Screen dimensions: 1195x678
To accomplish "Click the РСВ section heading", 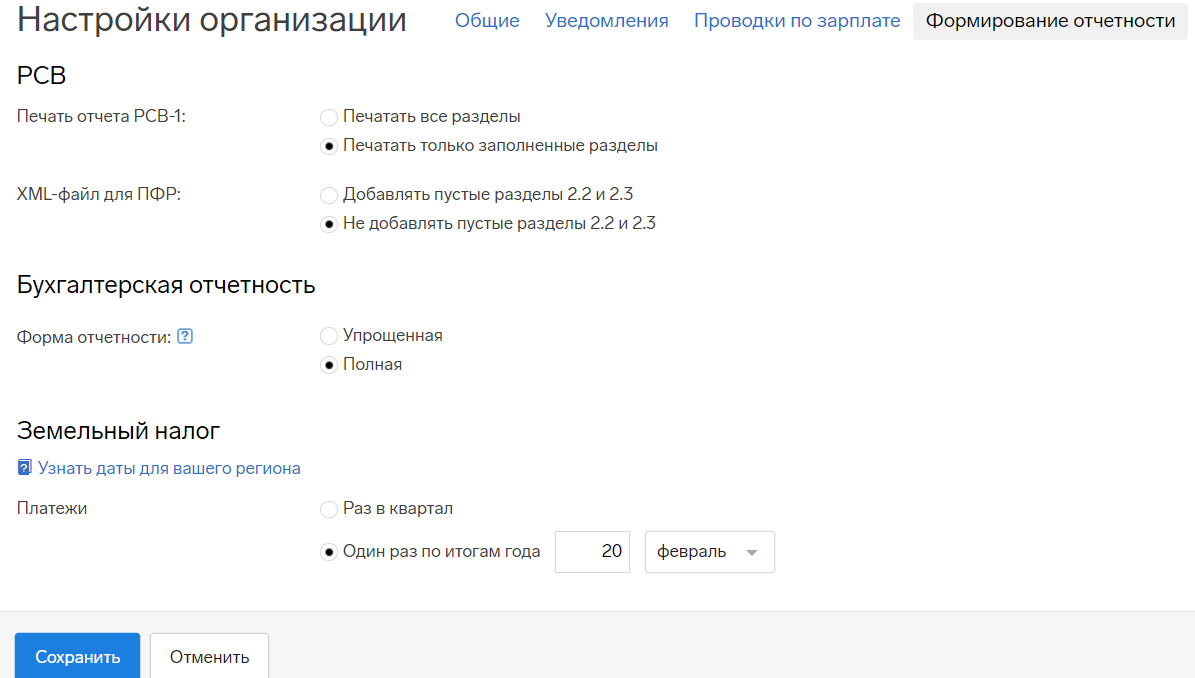I will pyautogui.click(x=41, y=75).
